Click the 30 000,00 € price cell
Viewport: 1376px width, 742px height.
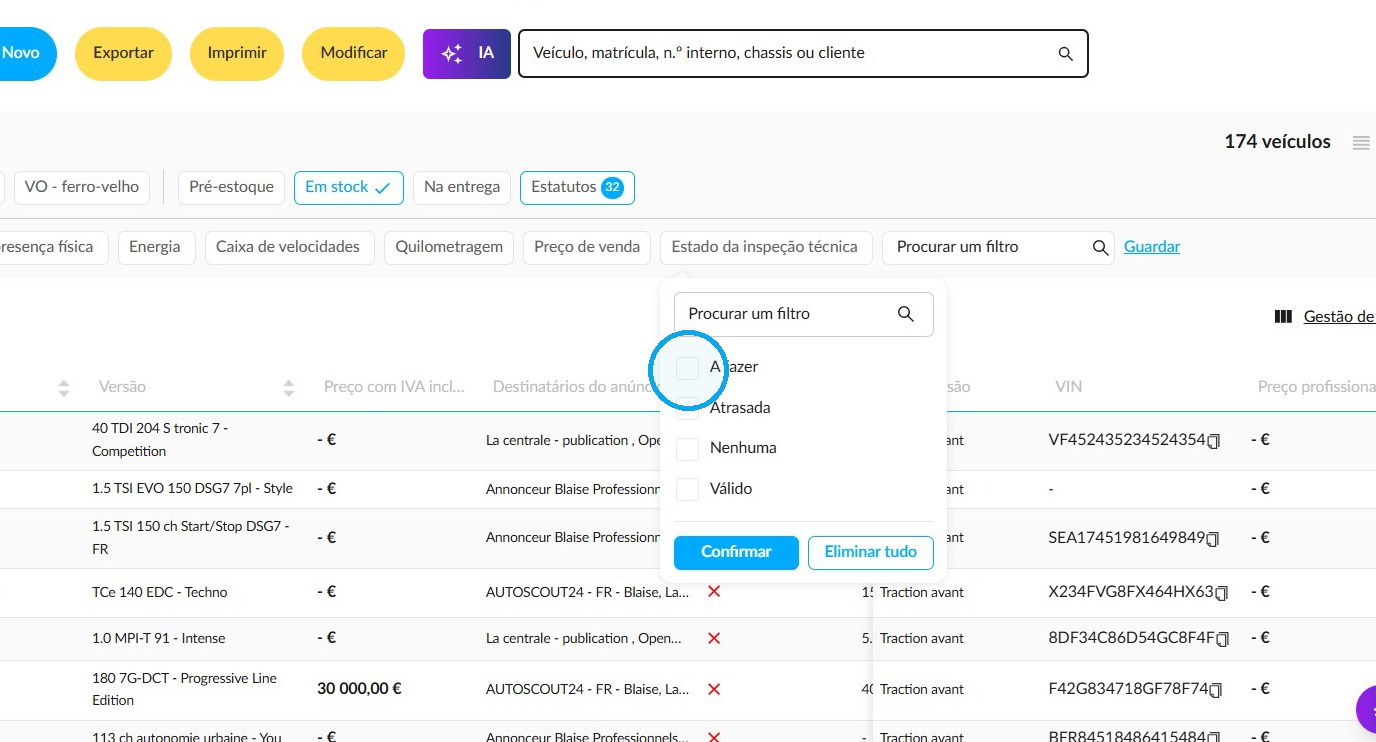tap(359, 689)
